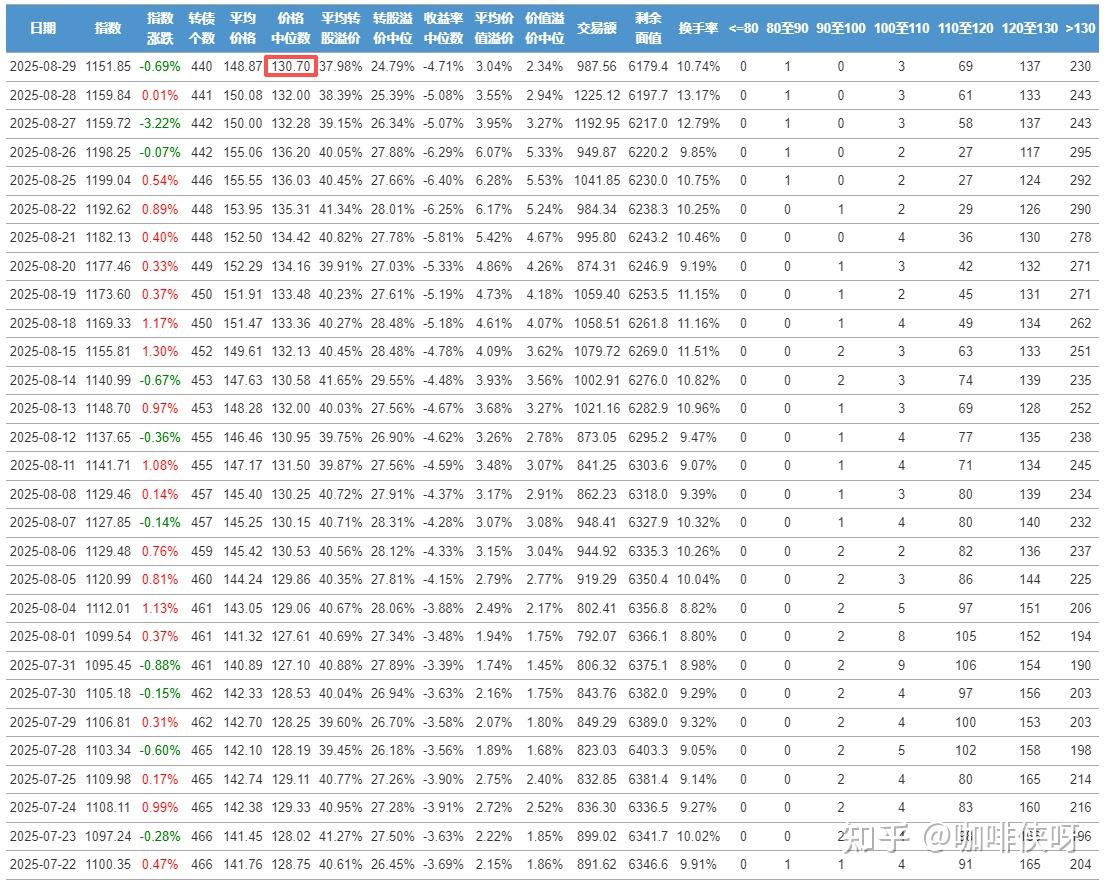Select the date 2025-08-14
The width and height of the screenshot is (1109, 885).
coord(42,381)
